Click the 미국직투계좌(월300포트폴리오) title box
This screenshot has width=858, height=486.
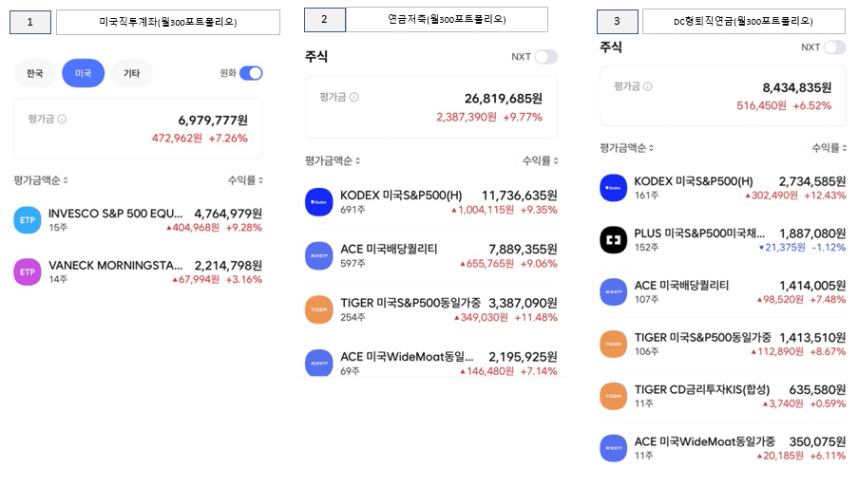(x=168, y=22)
